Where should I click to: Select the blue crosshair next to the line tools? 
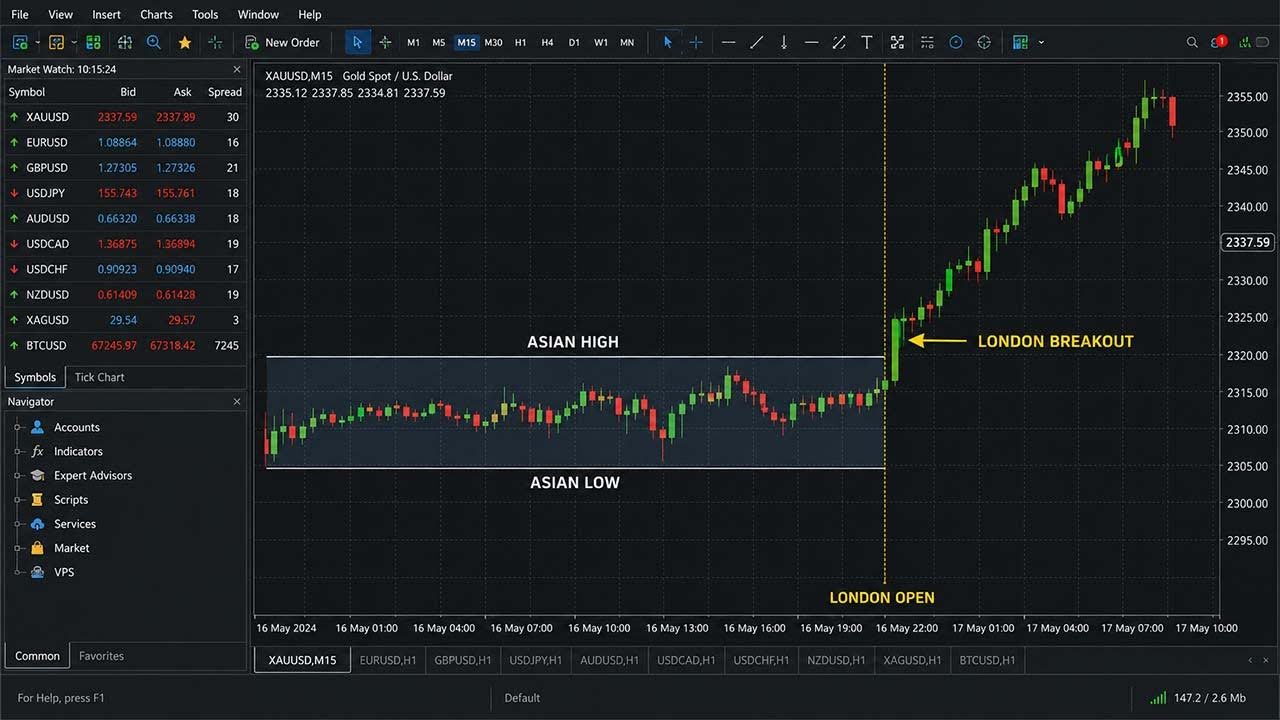click(x=696, y=42)
